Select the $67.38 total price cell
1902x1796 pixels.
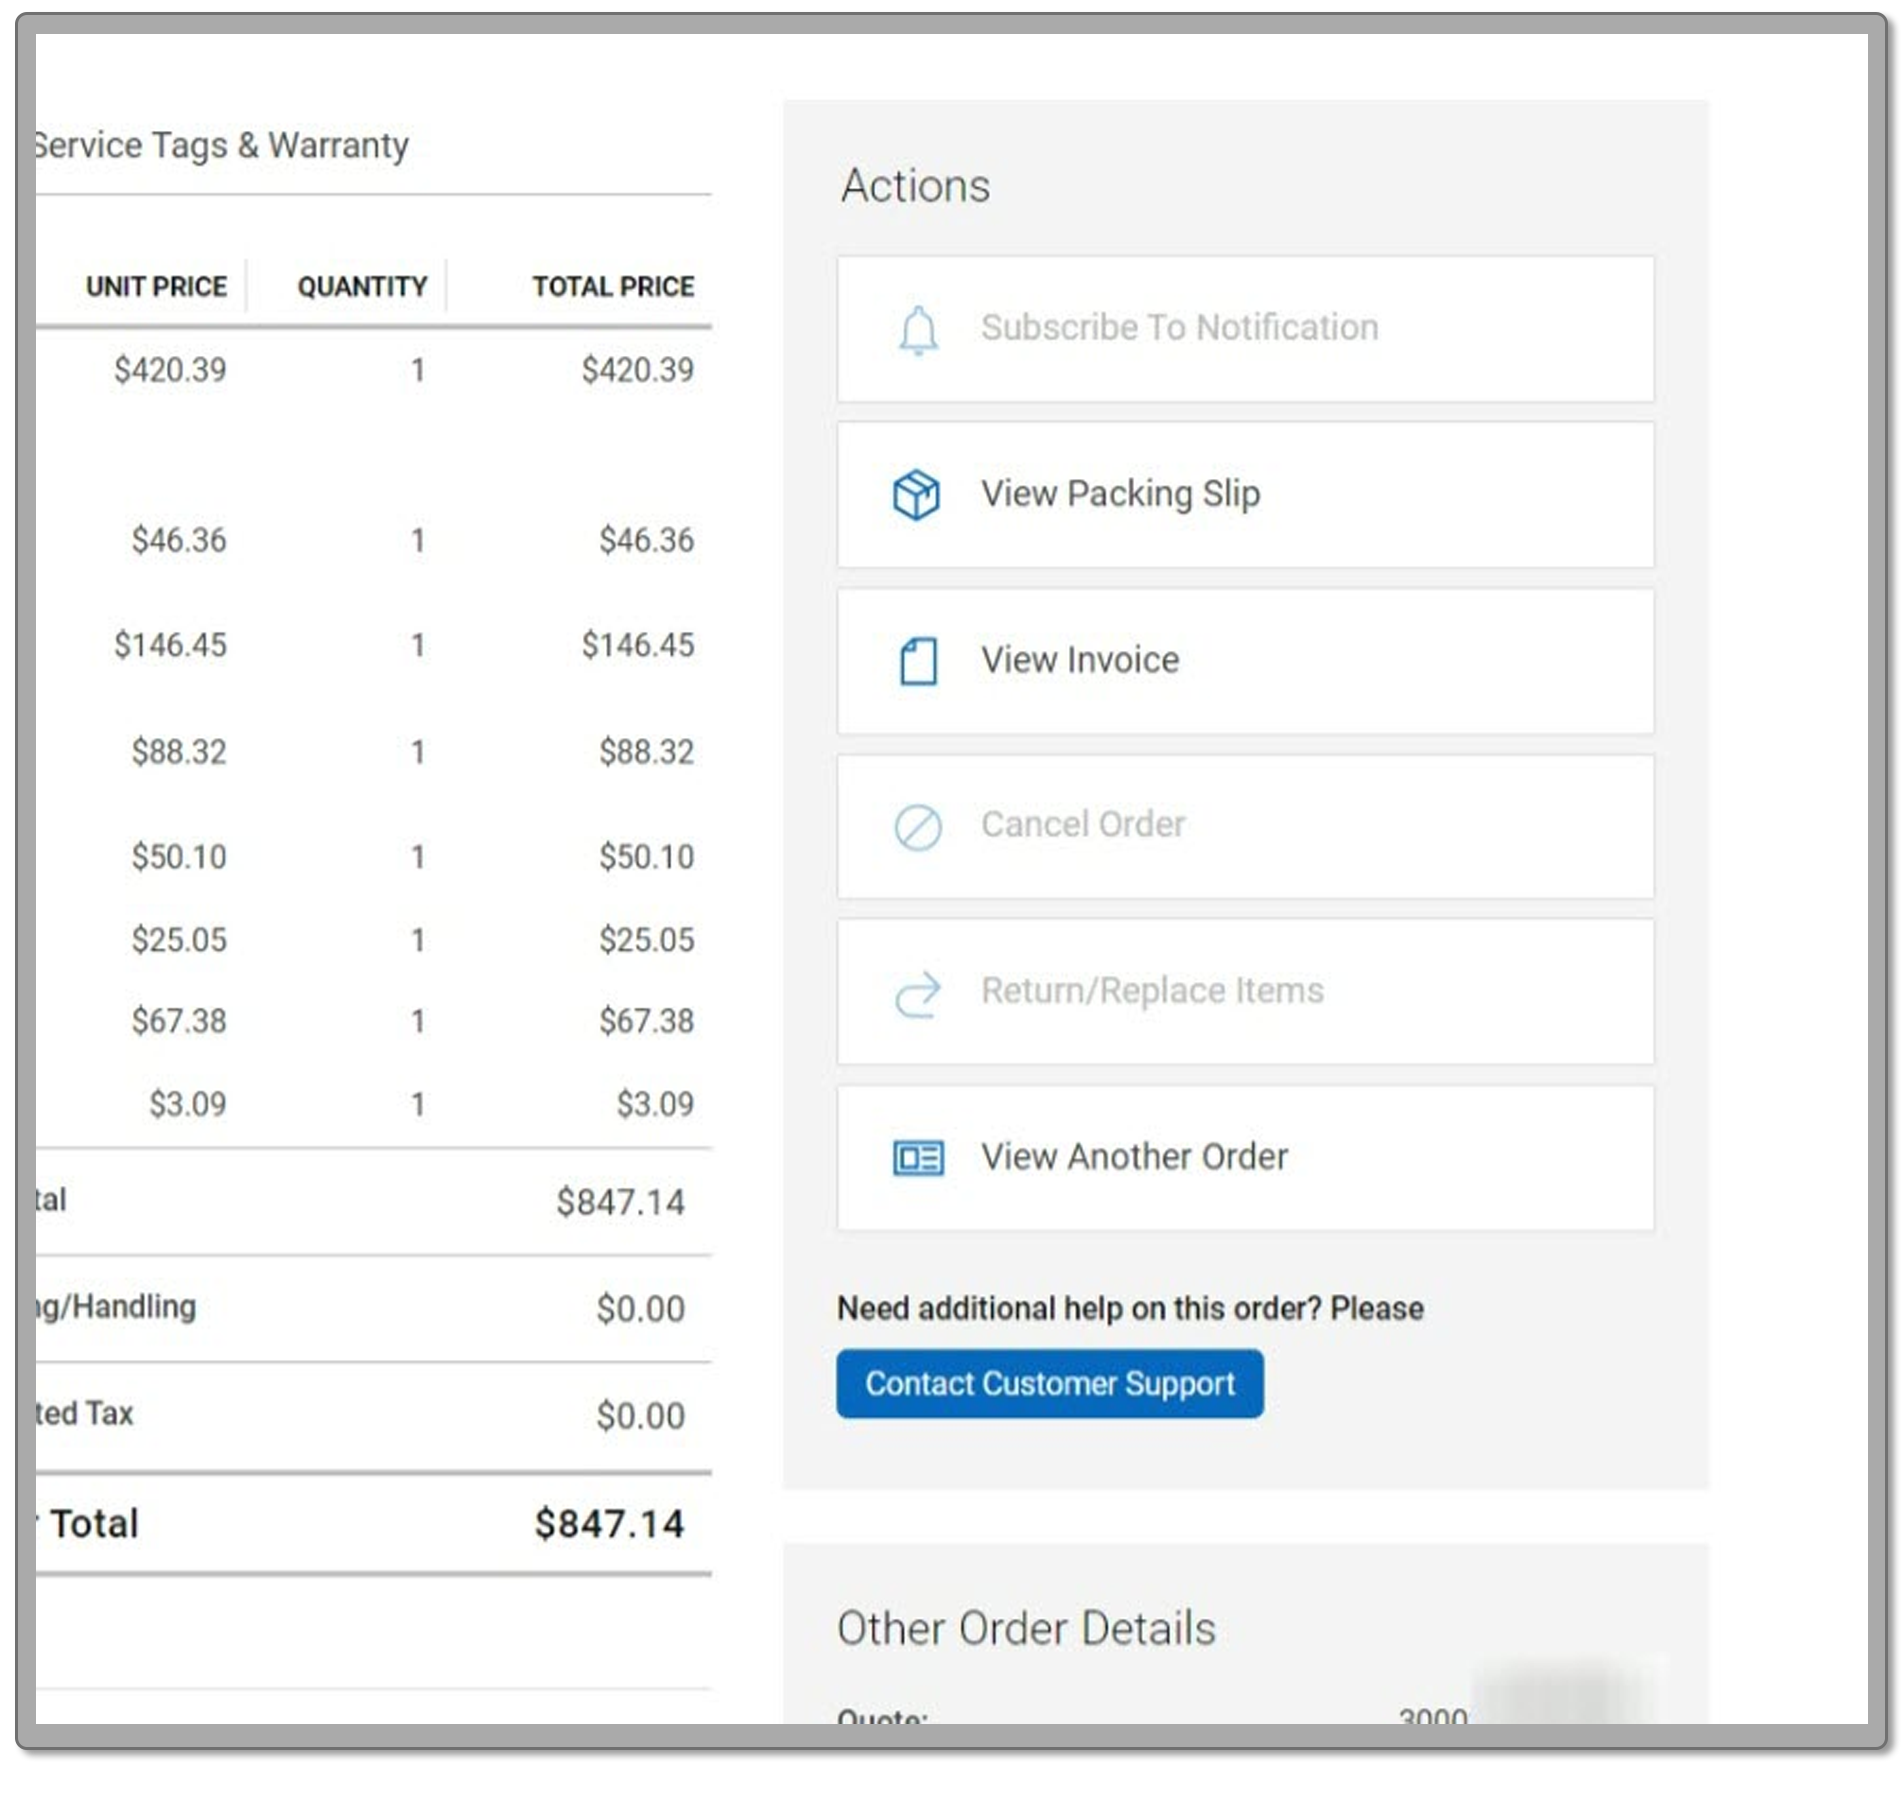point(646,1021)
